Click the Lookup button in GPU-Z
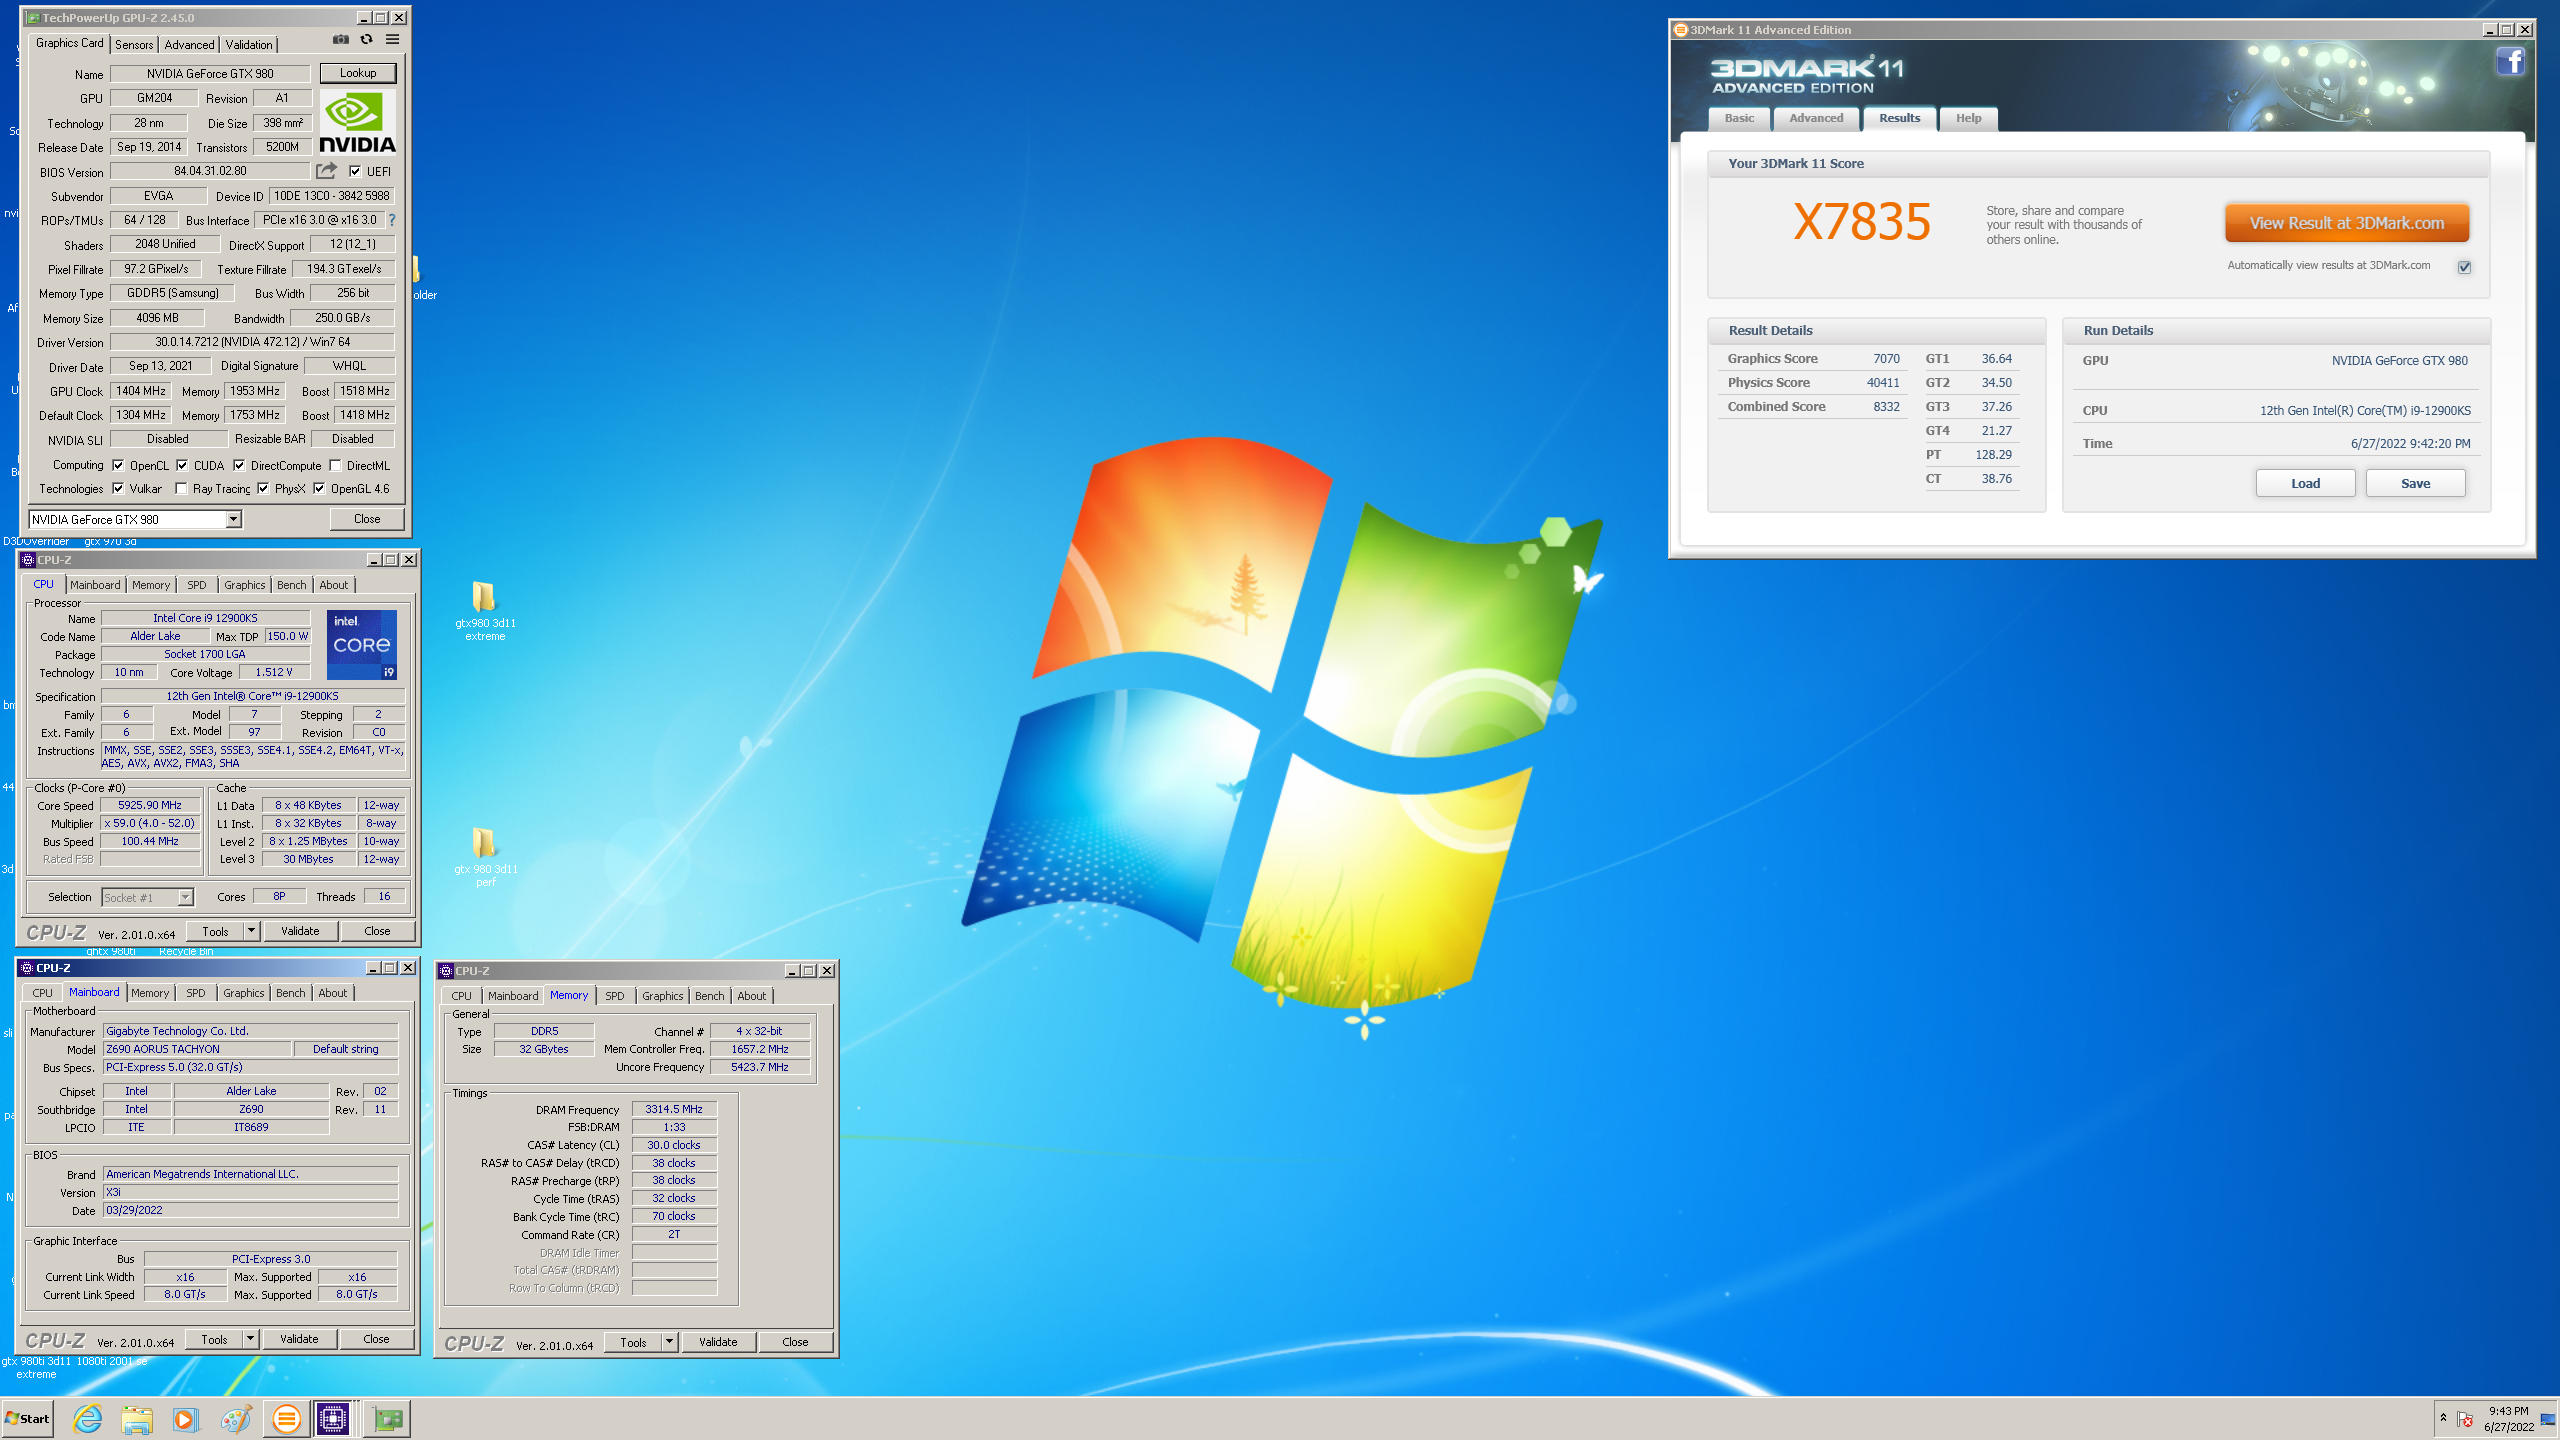Screen dimensions: 2560x1440 point(358,73)
